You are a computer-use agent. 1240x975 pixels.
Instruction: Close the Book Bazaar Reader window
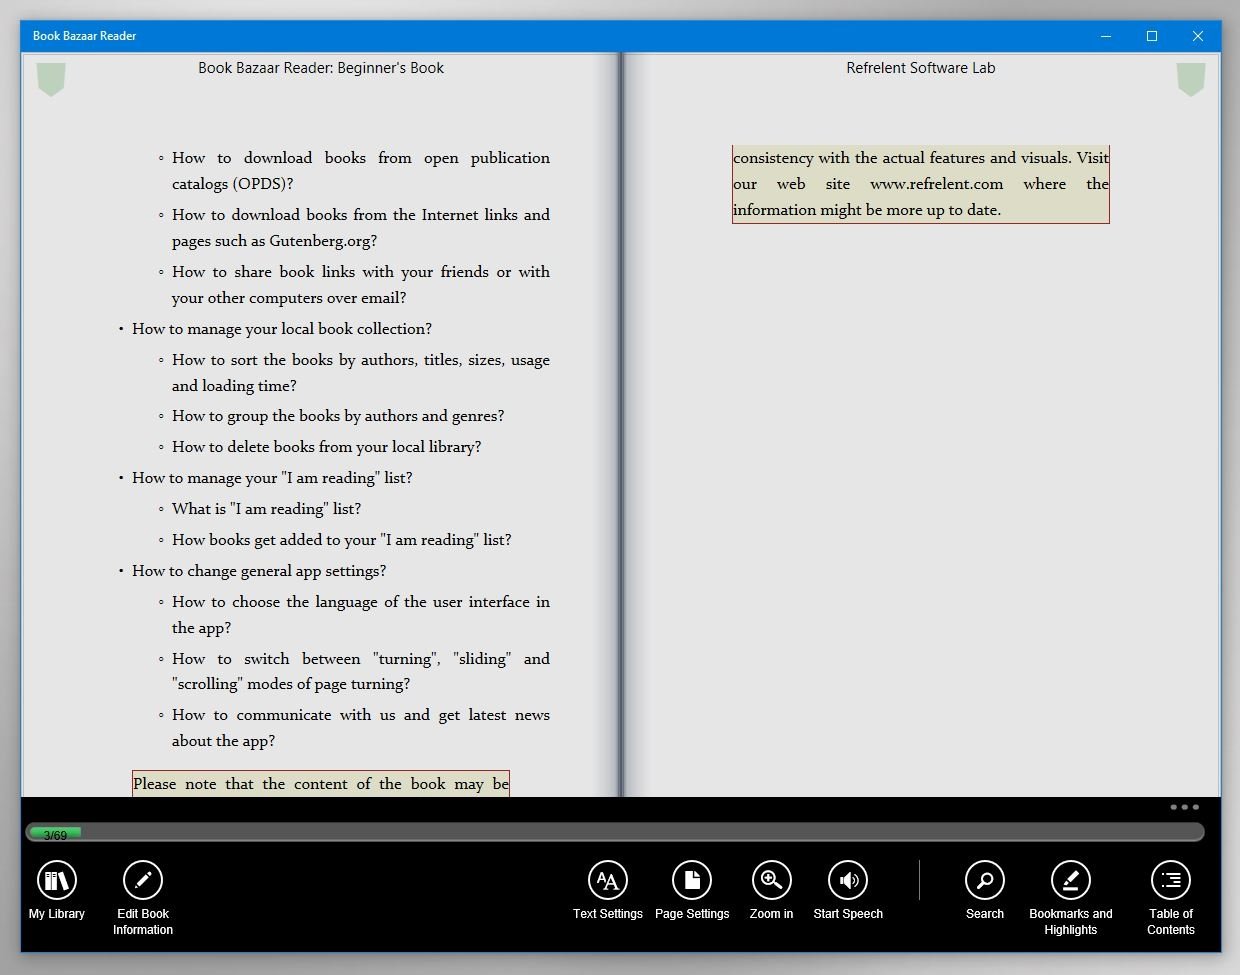click(1198, 36)
